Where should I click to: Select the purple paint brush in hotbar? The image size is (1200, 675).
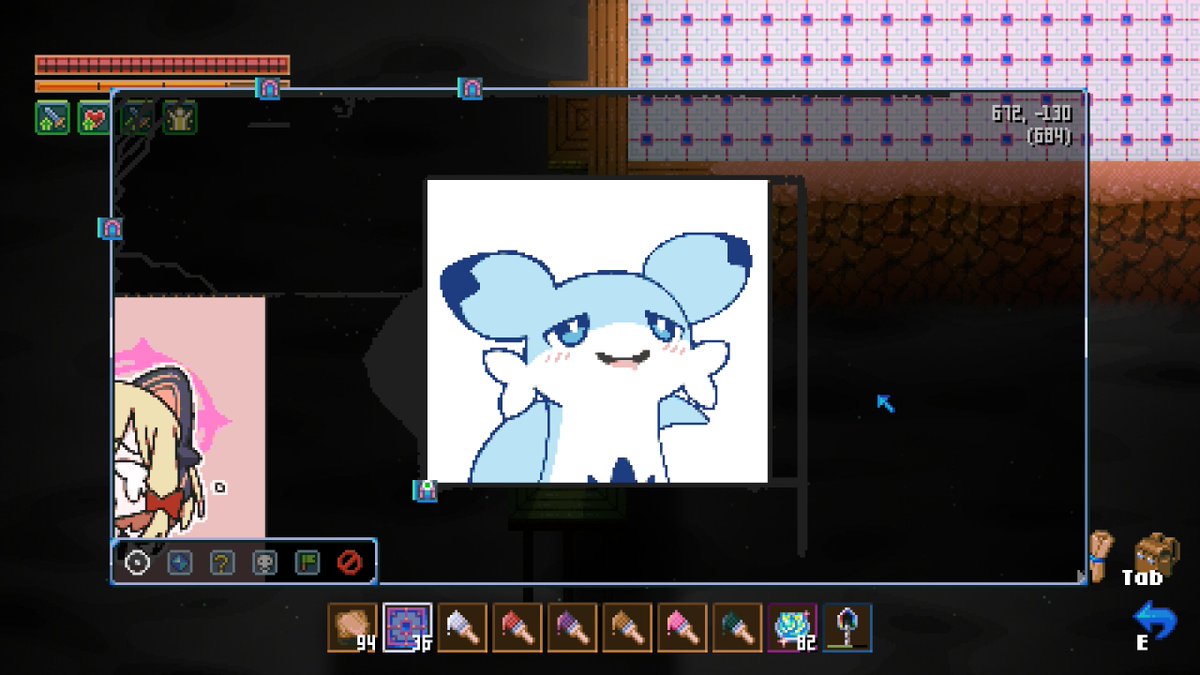pos(572,628)
